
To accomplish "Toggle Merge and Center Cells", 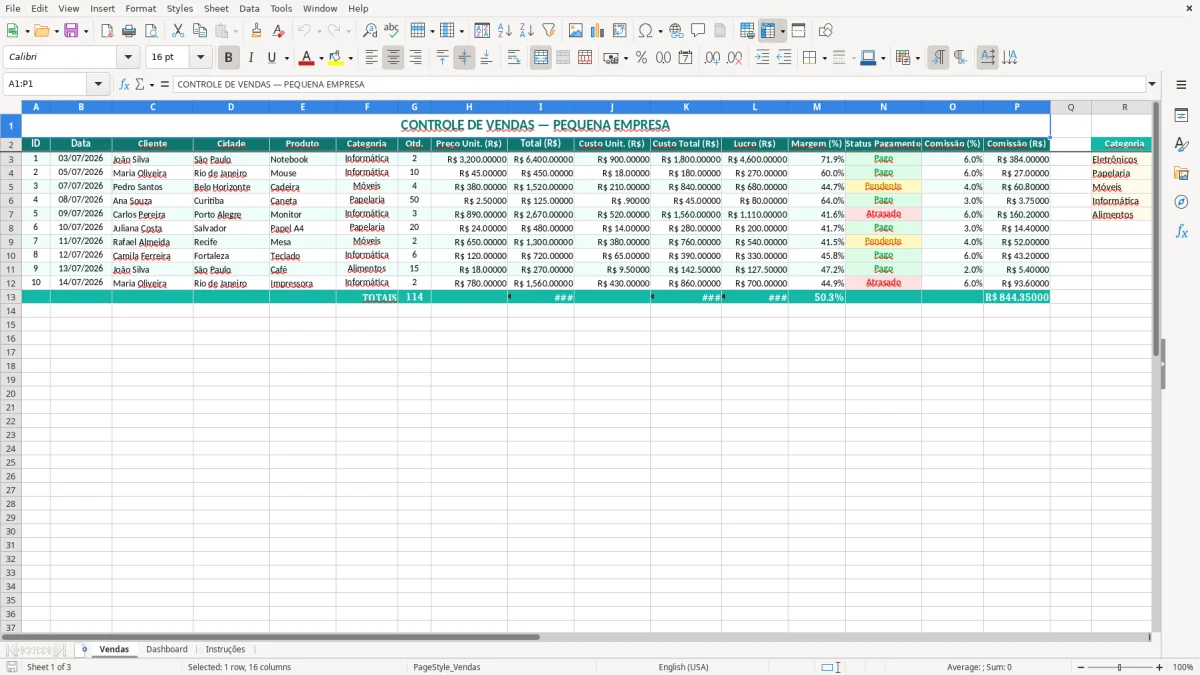I will click(541, 58).
